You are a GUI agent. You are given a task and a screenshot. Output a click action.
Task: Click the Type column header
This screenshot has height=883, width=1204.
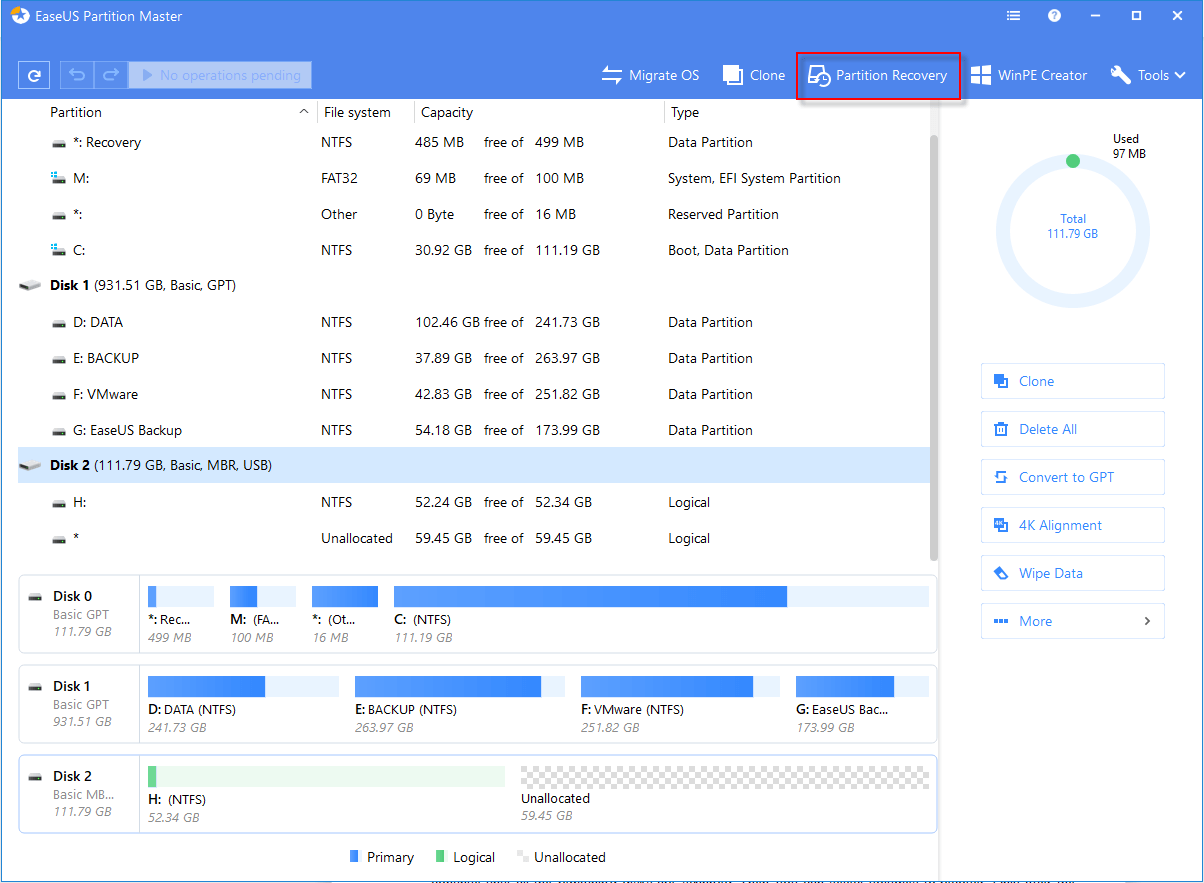(685, 113)
